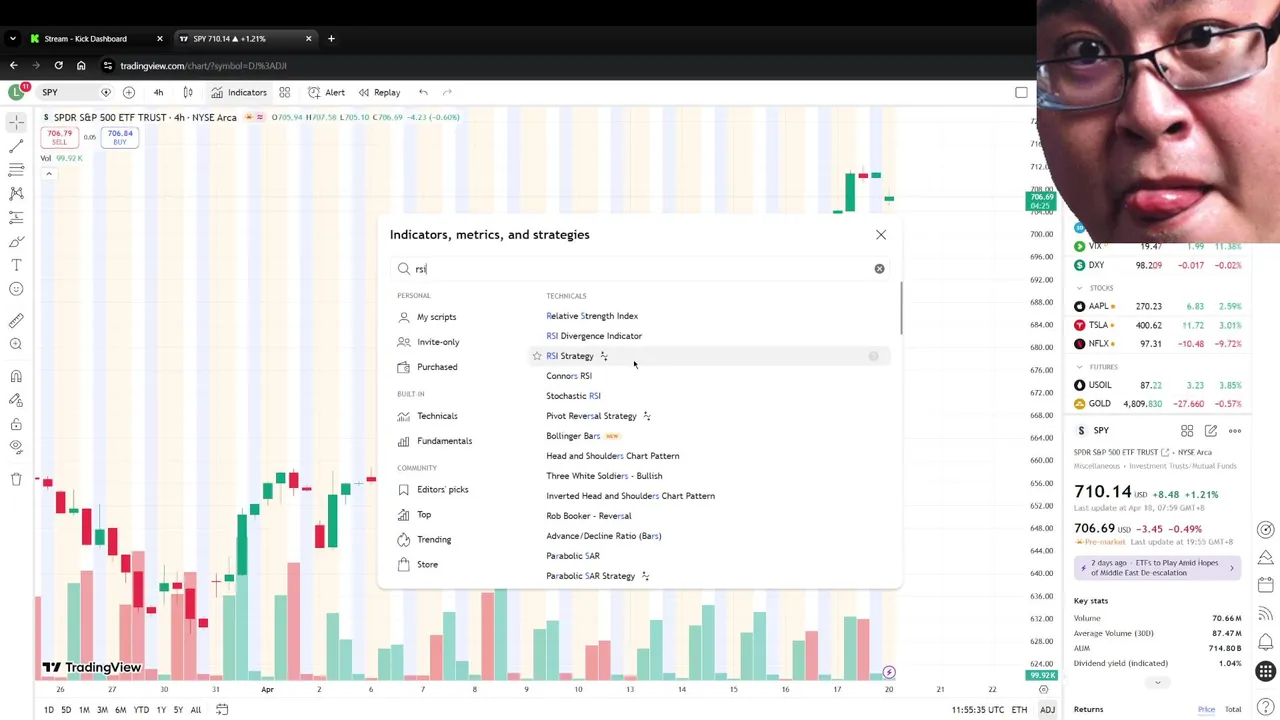Image resolution: width=1280 pixels, height=720 pixels.
Task: Open the emoji icons tool
Action: pyautogui.click(x=16, y=290)
